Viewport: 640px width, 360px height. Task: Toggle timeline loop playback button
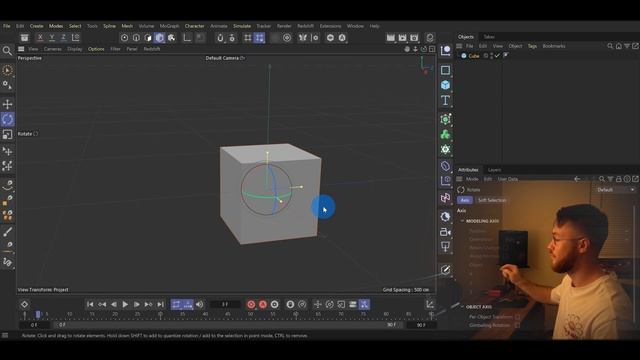click(x=176, y=304)
